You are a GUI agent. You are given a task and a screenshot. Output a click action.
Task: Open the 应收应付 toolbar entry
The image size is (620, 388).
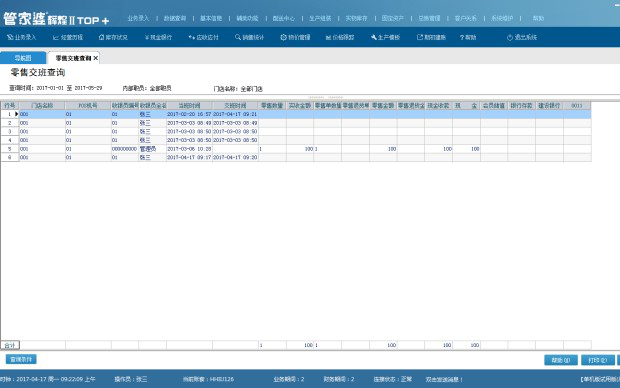click(204, 37)
